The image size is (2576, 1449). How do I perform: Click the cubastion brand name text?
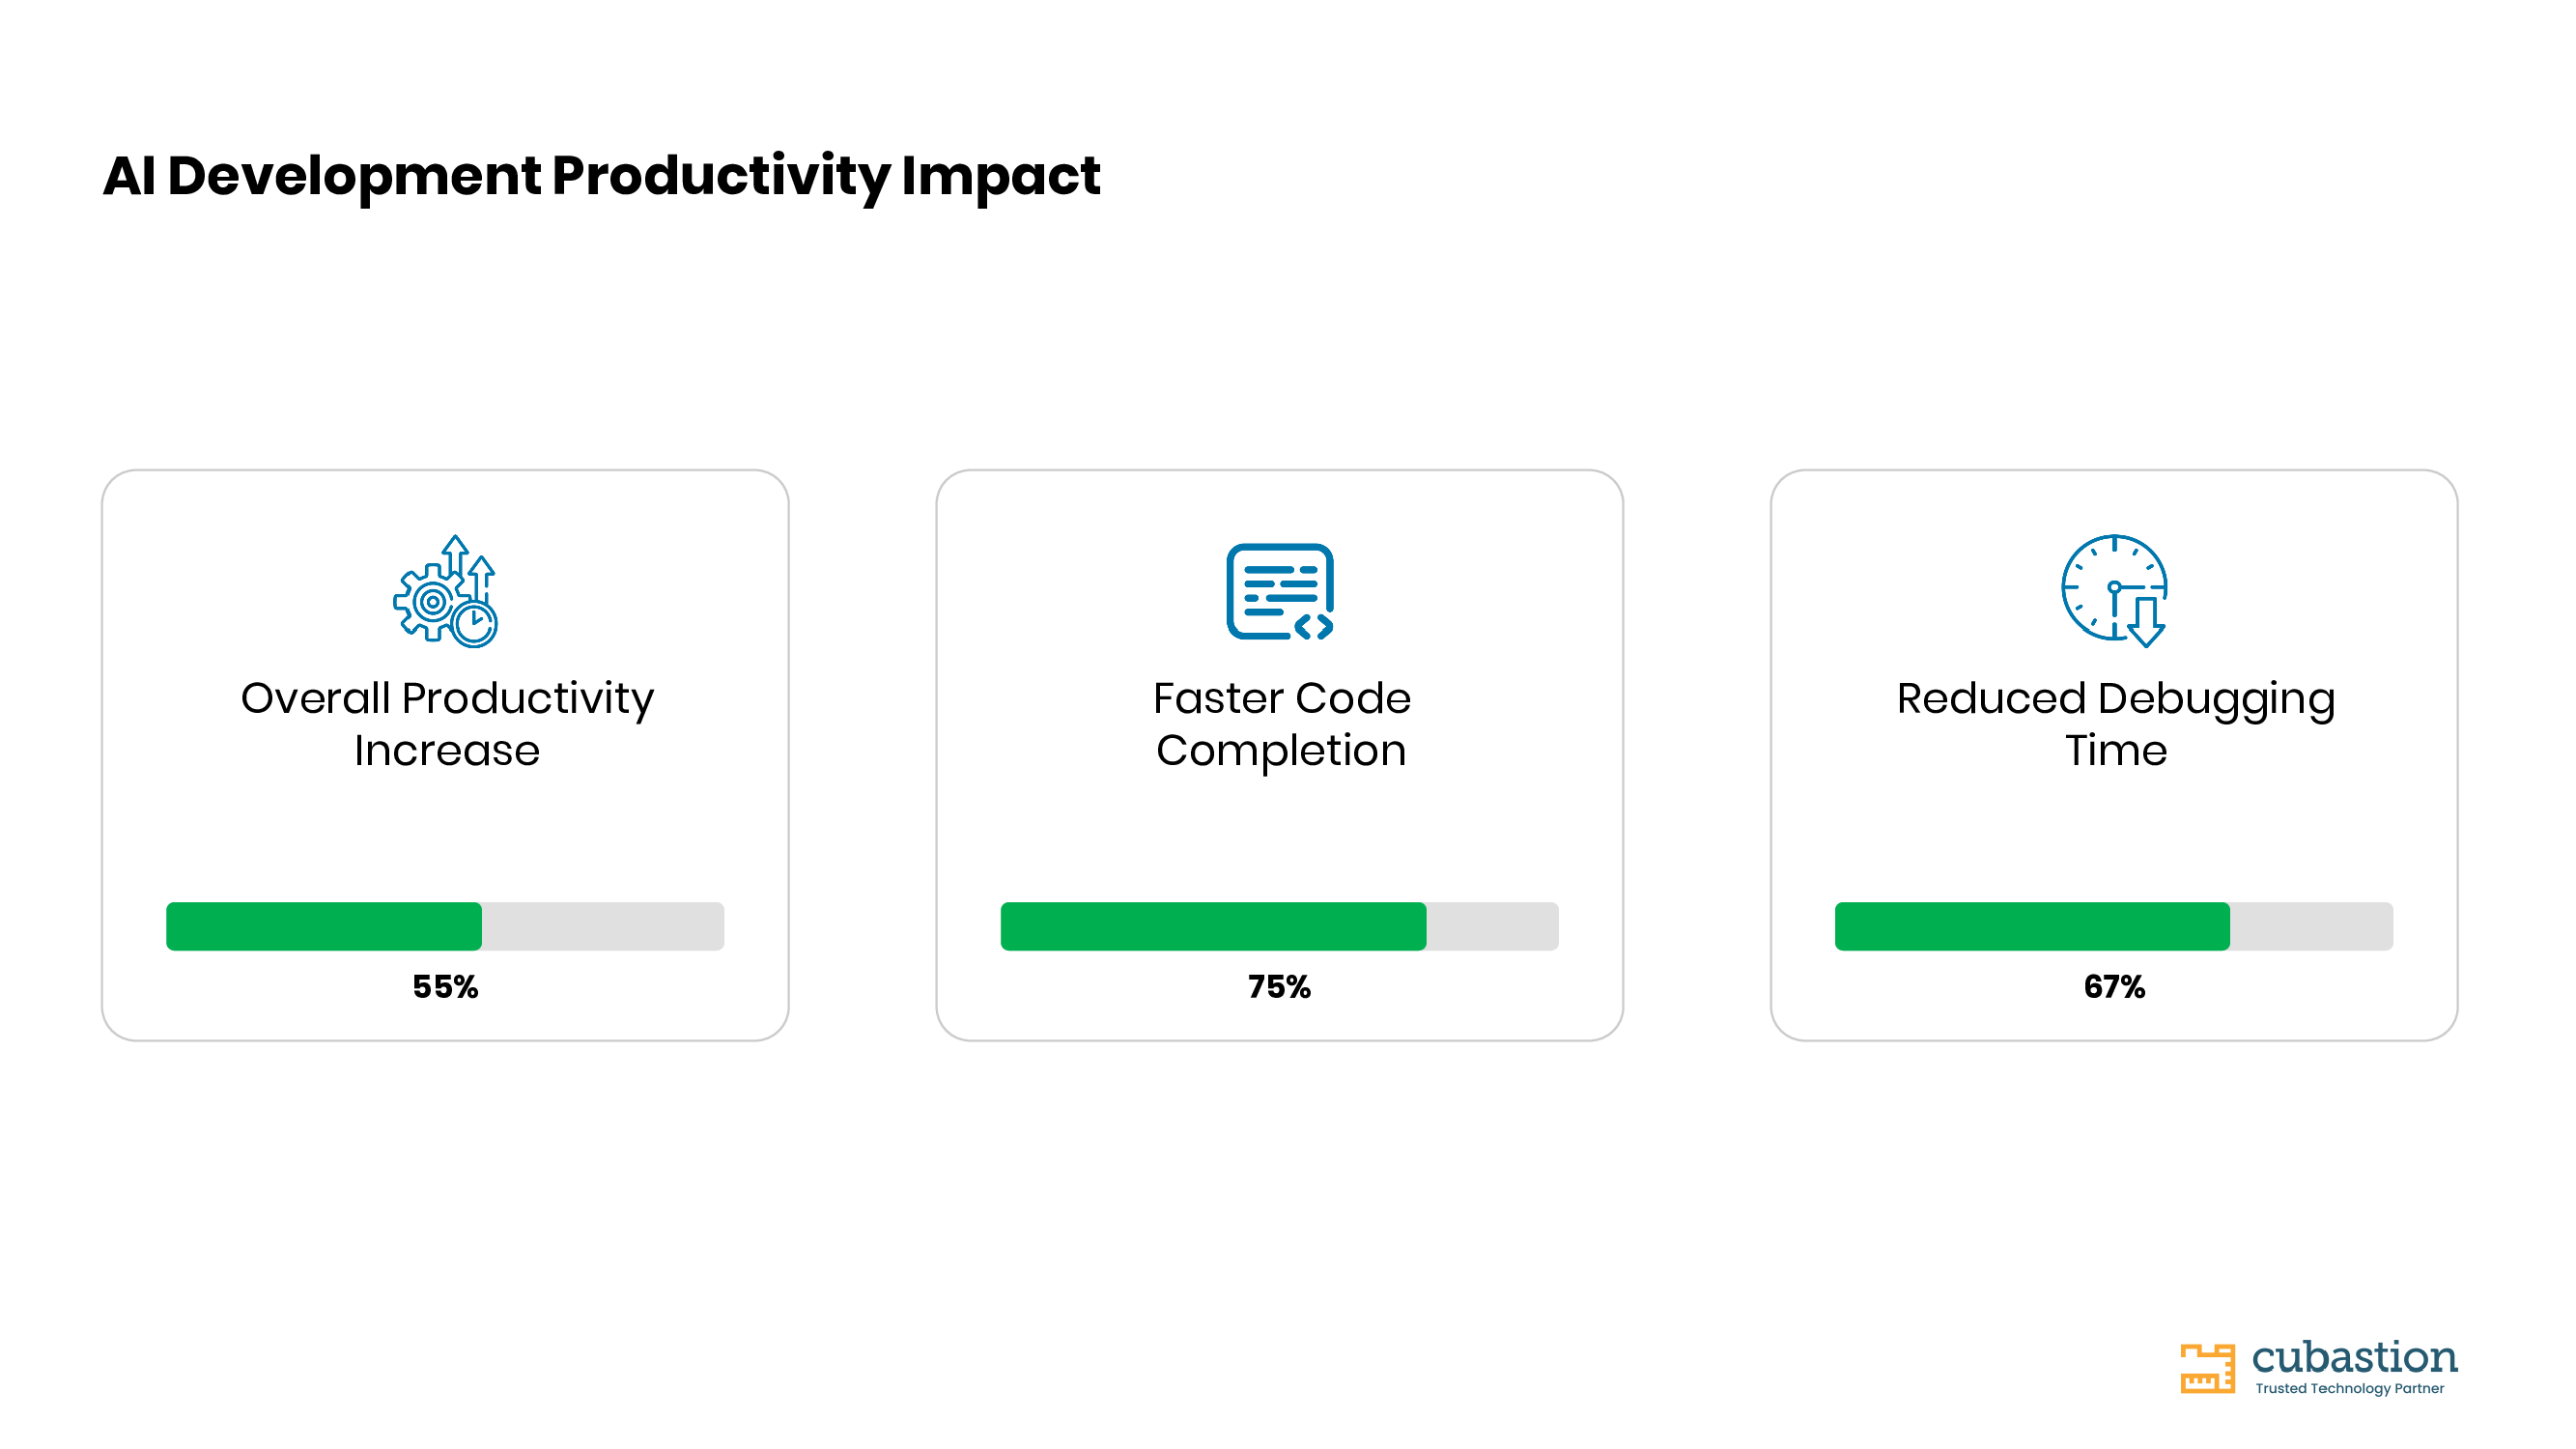point(2354,1357)
